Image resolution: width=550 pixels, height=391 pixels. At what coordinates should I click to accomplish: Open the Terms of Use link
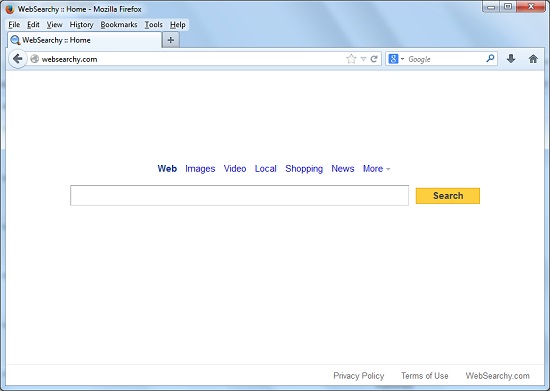[424, 376]
